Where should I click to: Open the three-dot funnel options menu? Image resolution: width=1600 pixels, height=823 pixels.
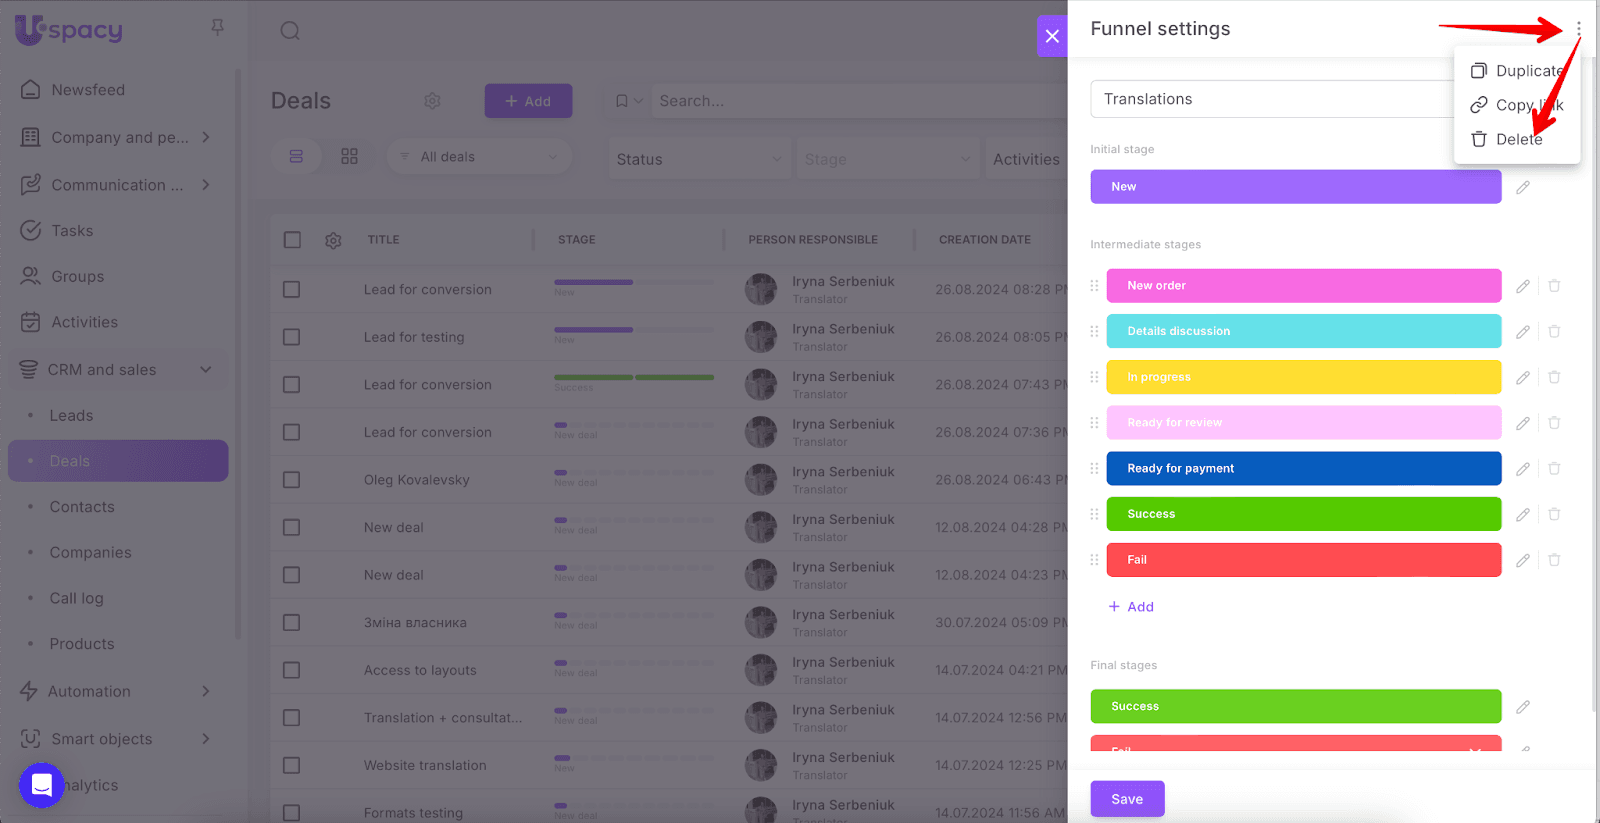tap(1578, 29)
